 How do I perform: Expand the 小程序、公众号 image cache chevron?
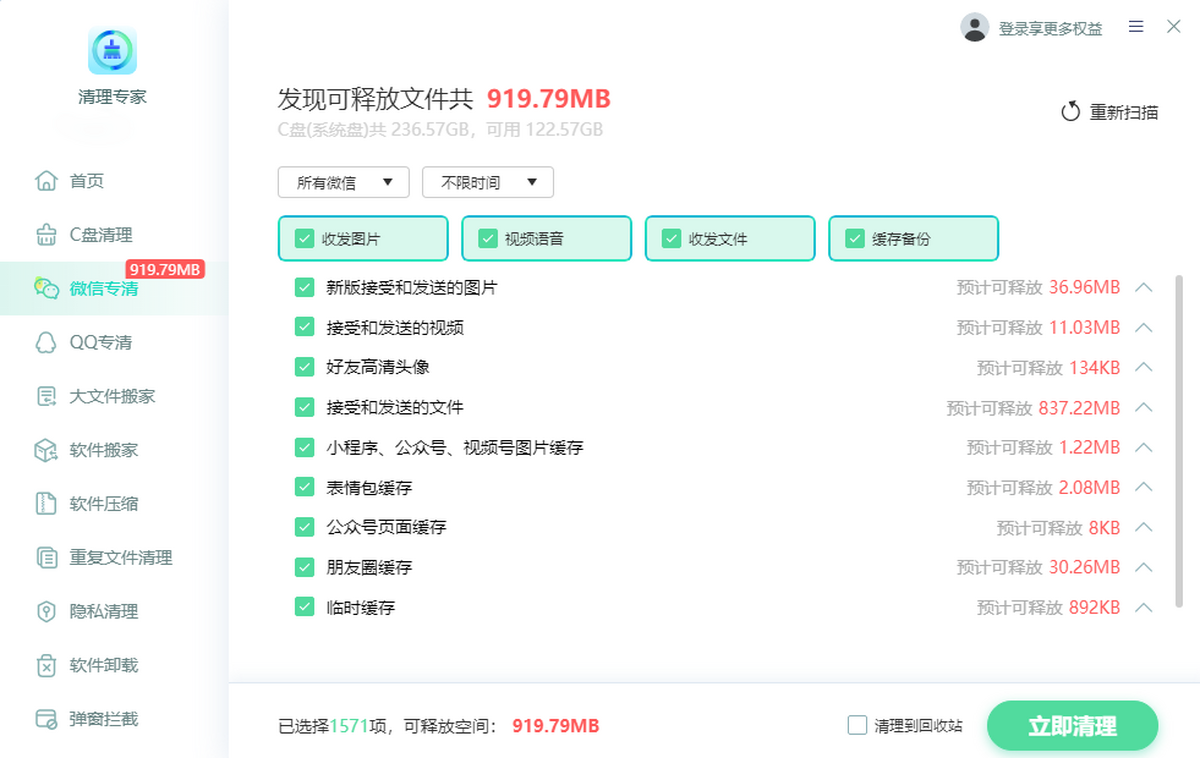[x=1145, y=447]
